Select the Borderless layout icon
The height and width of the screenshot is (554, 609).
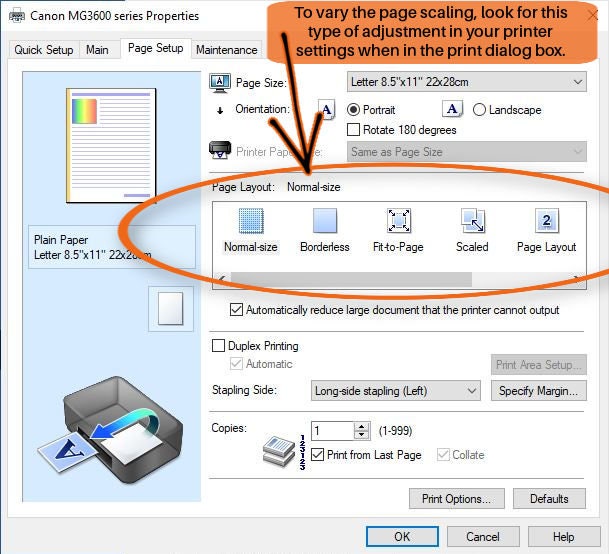[325, 221]
